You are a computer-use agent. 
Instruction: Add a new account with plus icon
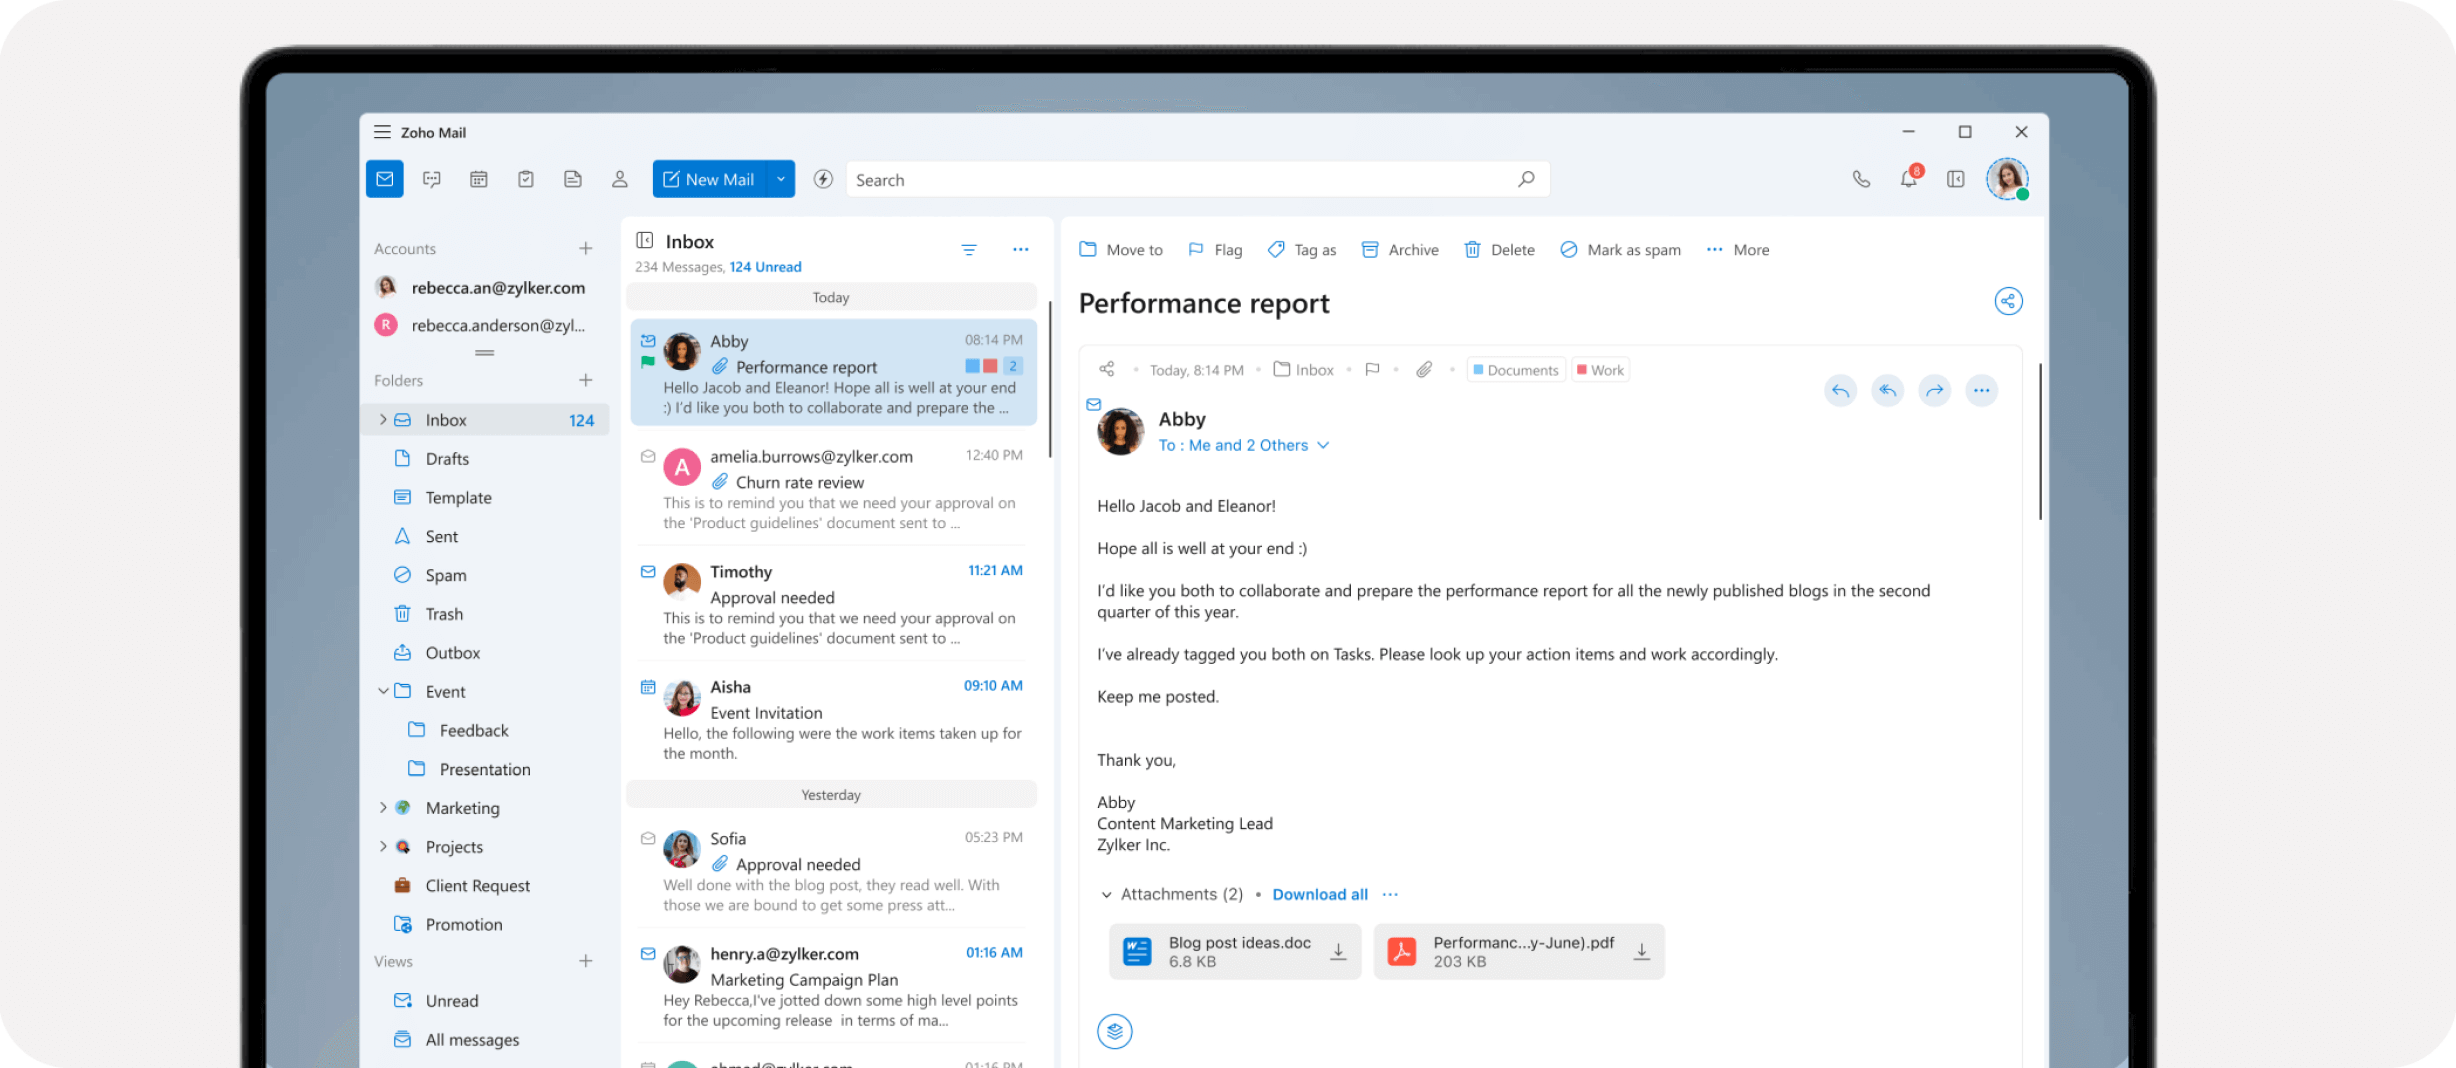pyautogui.click(x=586, y=248)
